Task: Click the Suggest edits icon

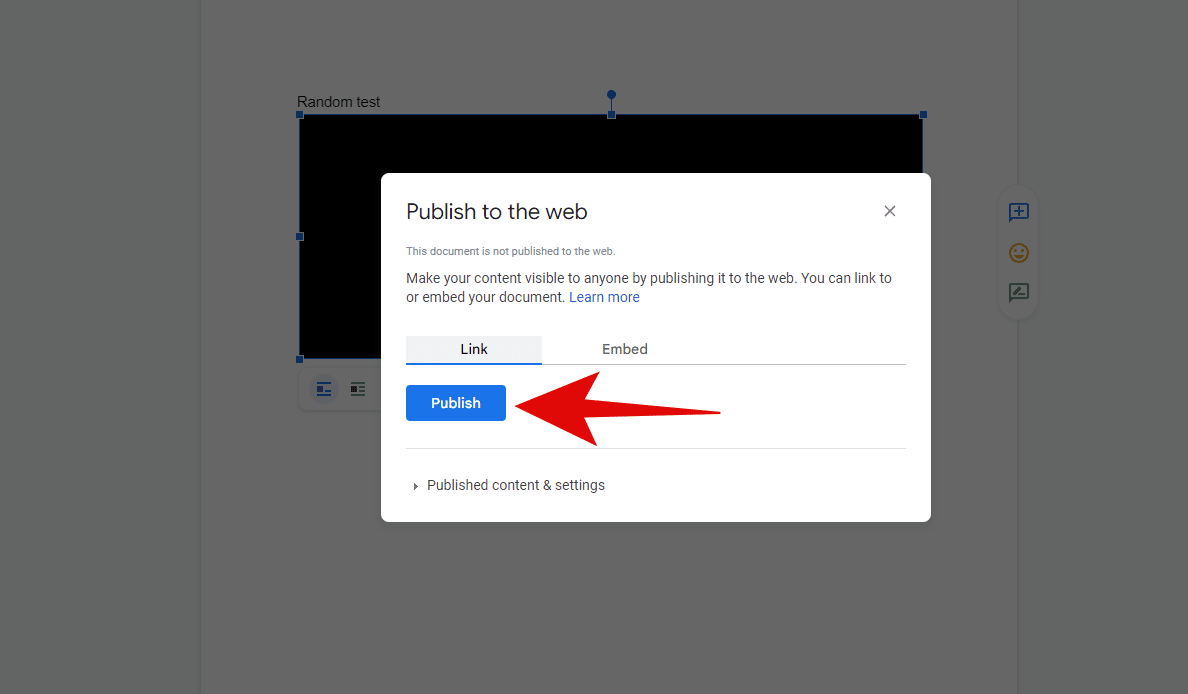Action: pos(1018,292)
